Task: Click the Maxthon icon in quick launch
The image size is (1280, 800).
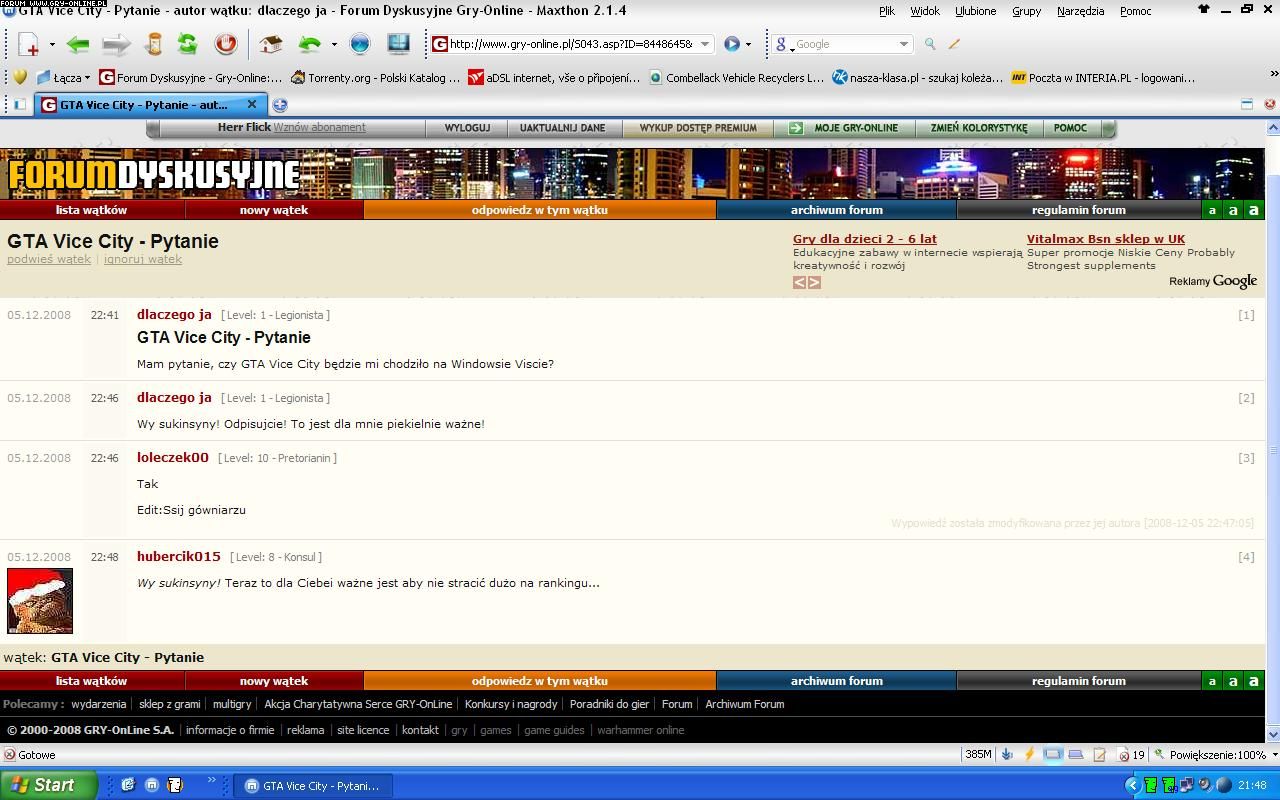Action: pos(151,785)
